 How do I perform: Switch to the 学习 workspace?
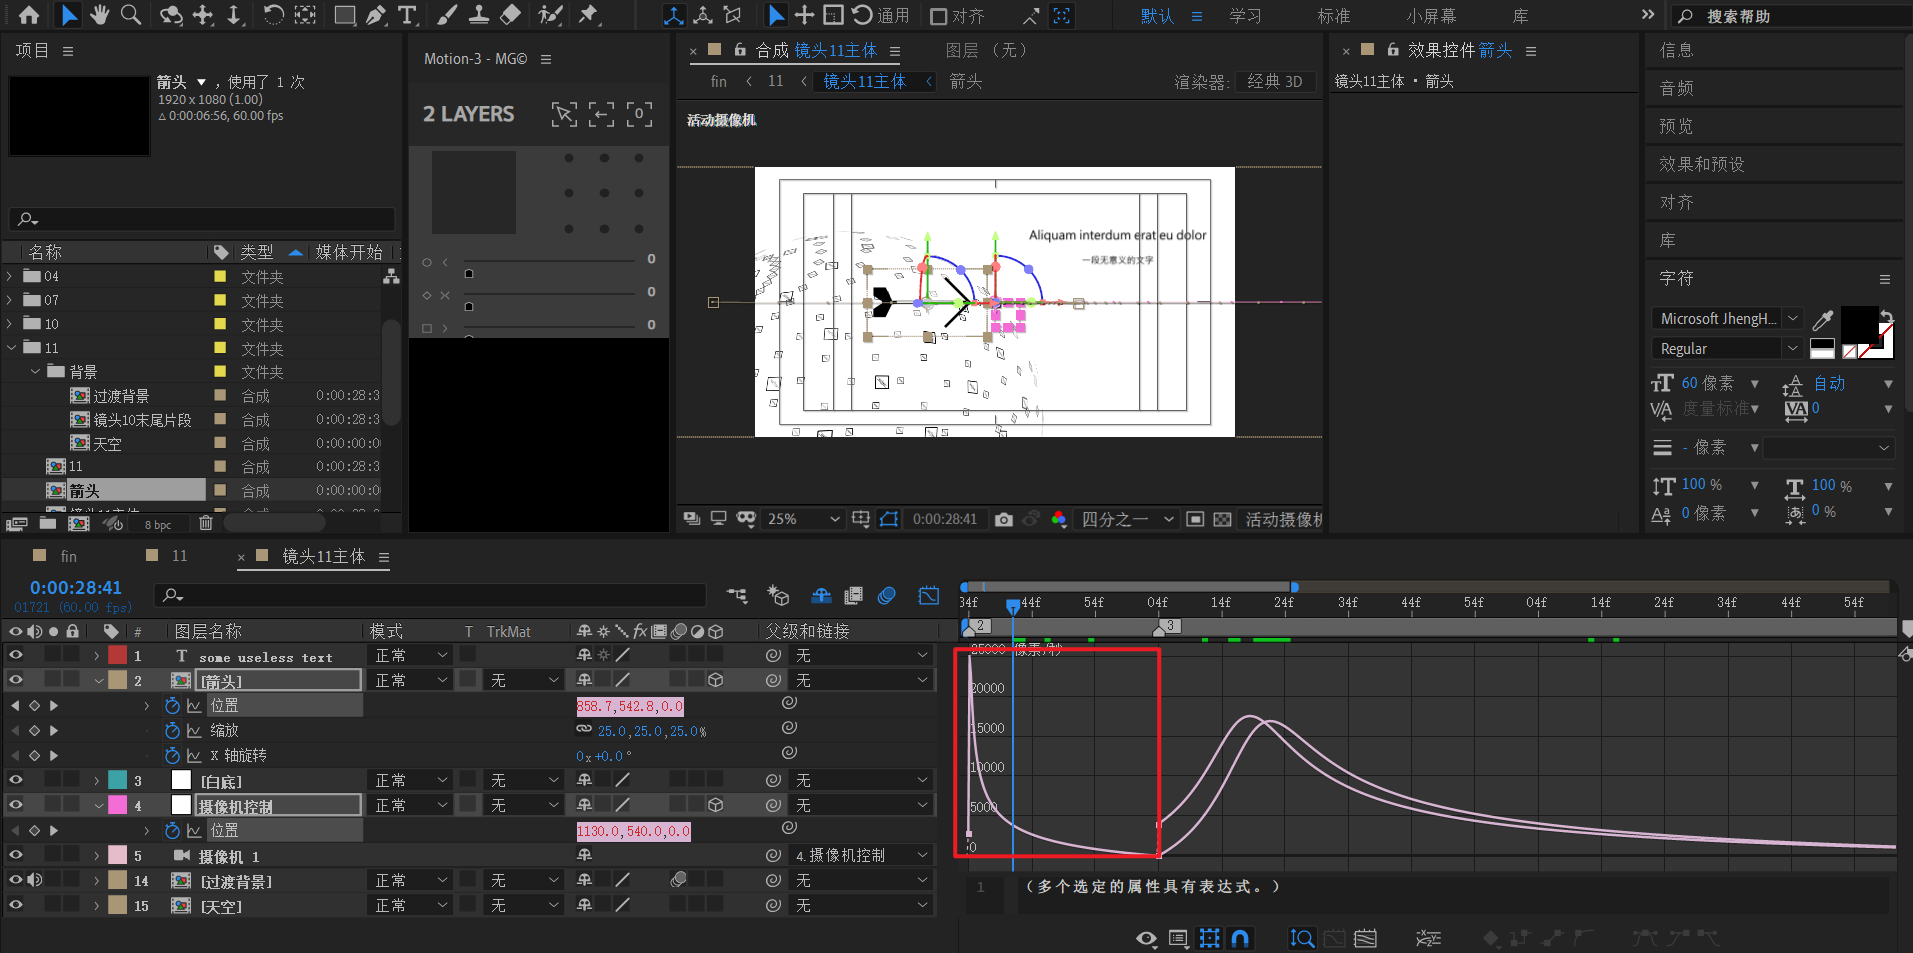(1245, 16)
